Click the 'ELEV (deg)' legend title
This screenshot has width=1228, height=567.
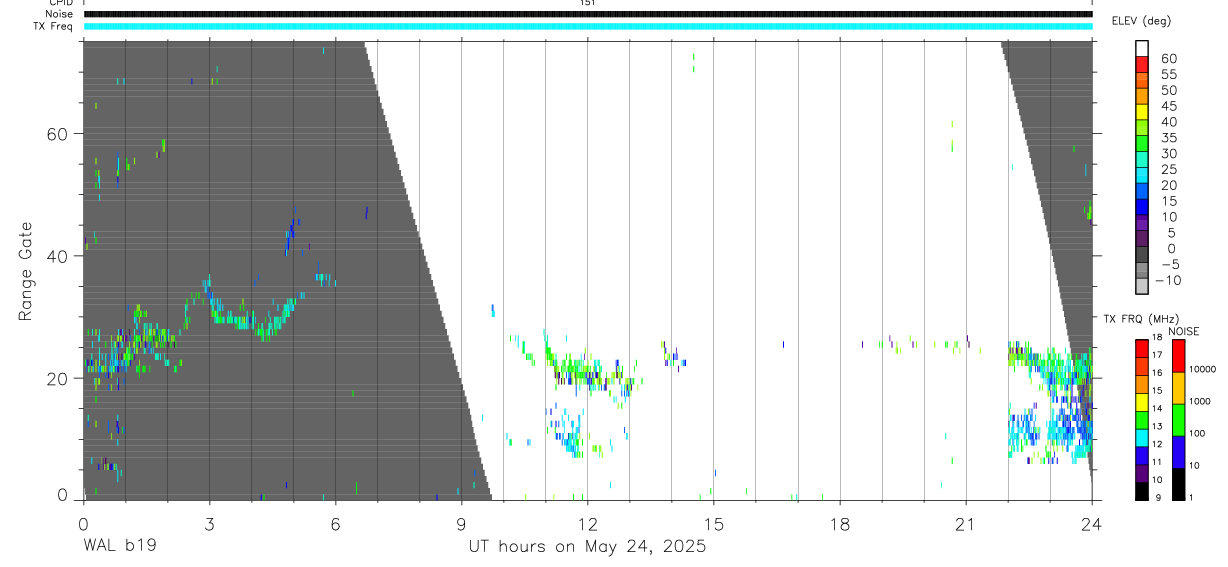click(1142, 20)
